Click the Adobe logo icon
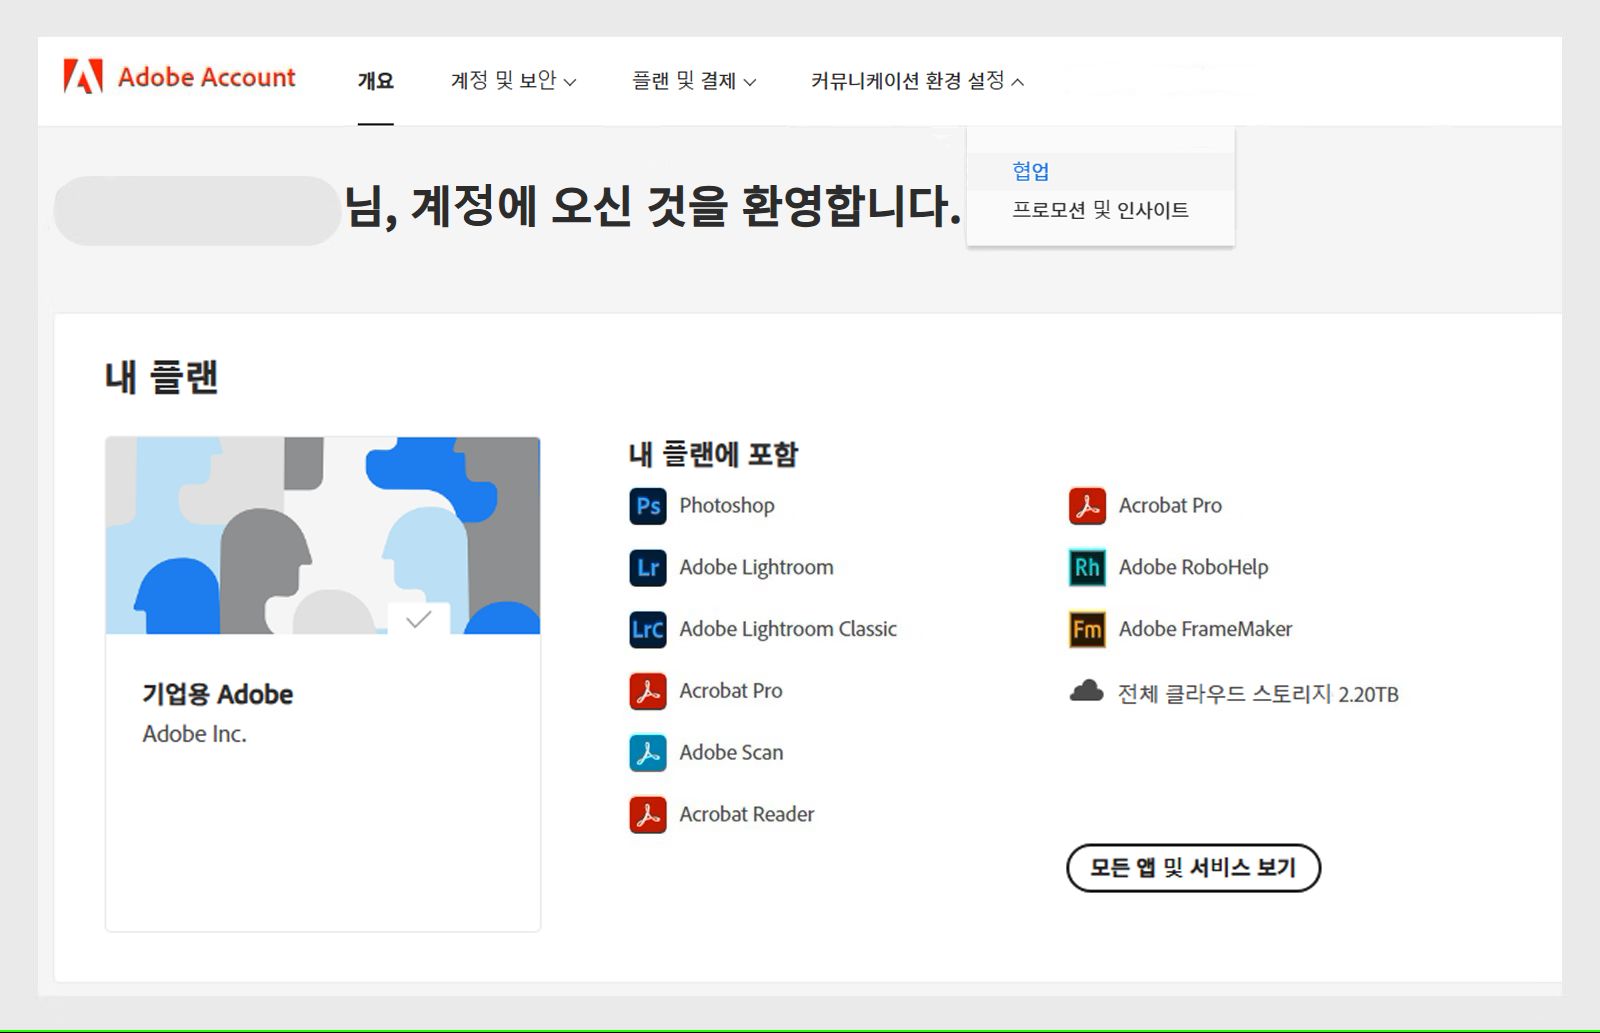 click(x=83, y=77)
